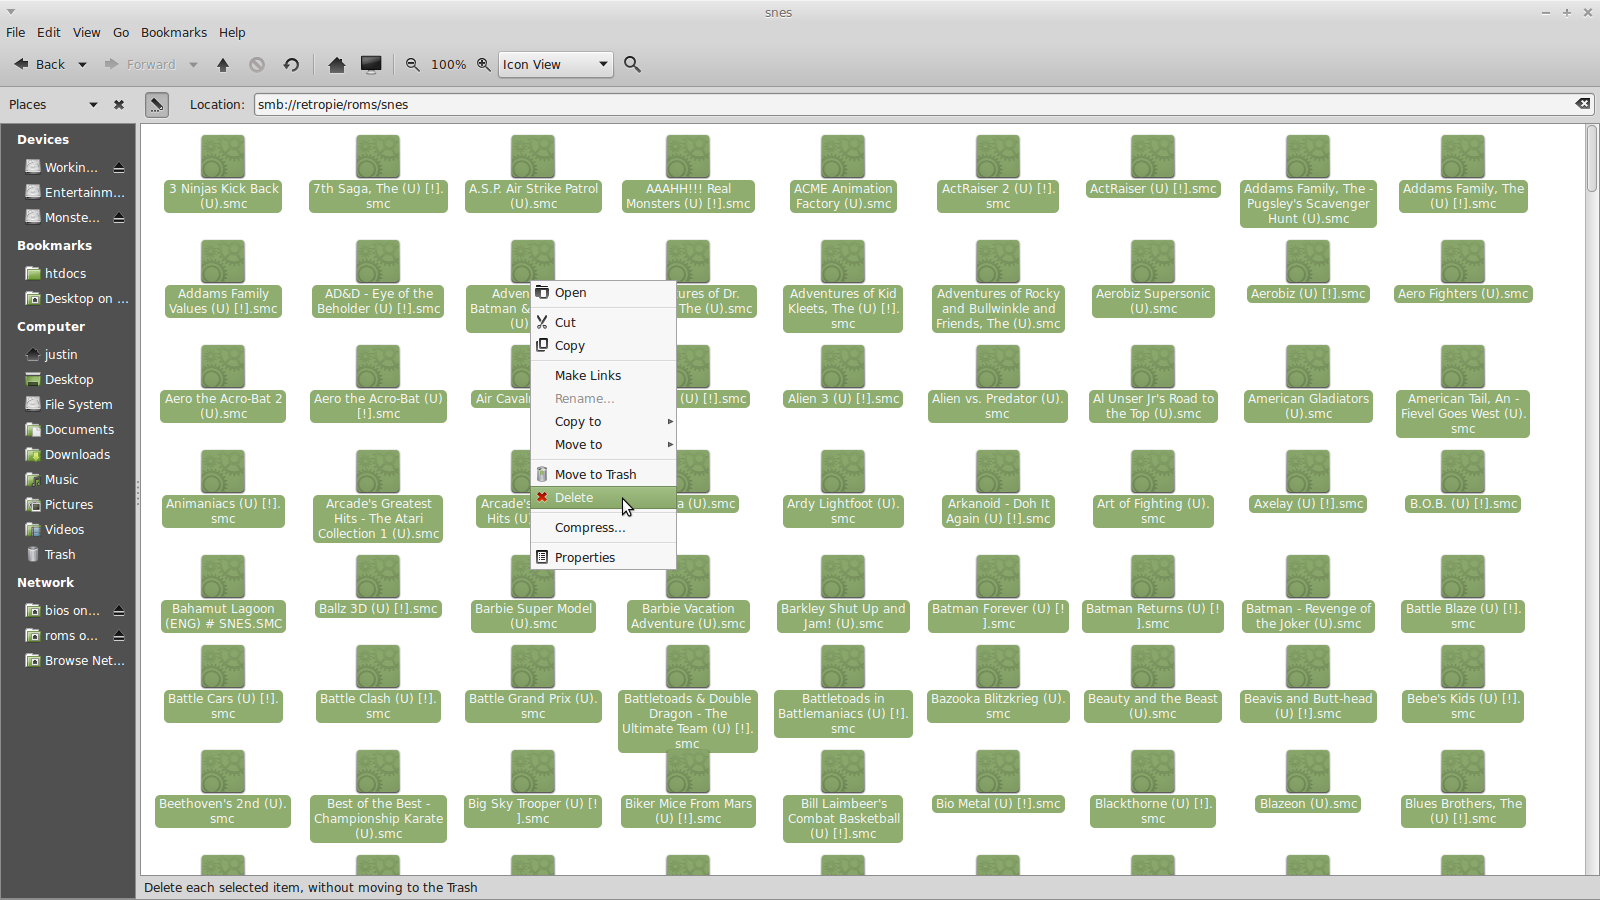This screenshot has height=900, width=1600.
Task: Zoom out with the minus magnifier
Action: point(412,64)
